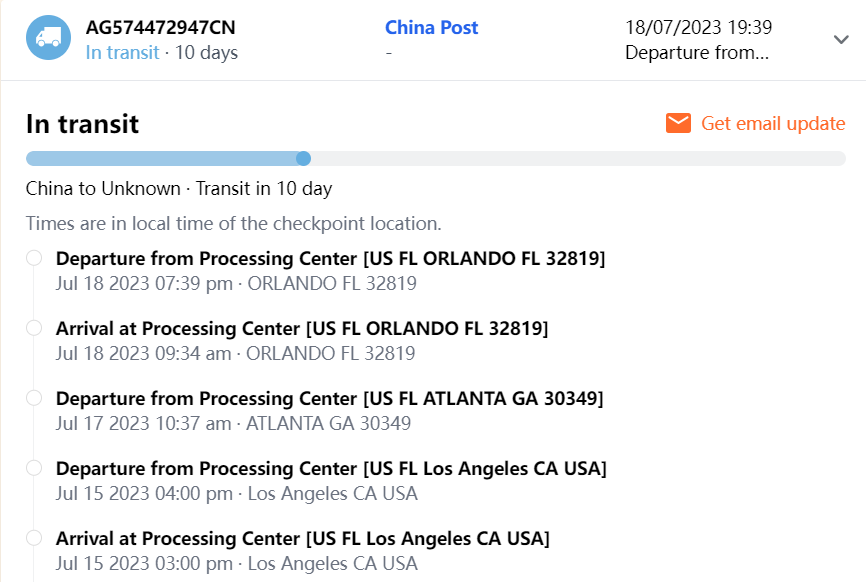The width and height of the screenshot is (866, 582).
Task: Click the blue dot on the progress bar
Action: tap(304, 158)
